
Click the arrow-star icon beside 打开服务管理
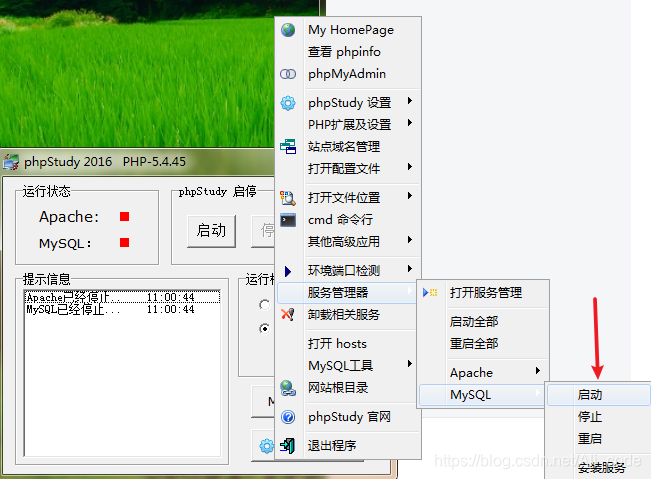[x=430, y=293]
